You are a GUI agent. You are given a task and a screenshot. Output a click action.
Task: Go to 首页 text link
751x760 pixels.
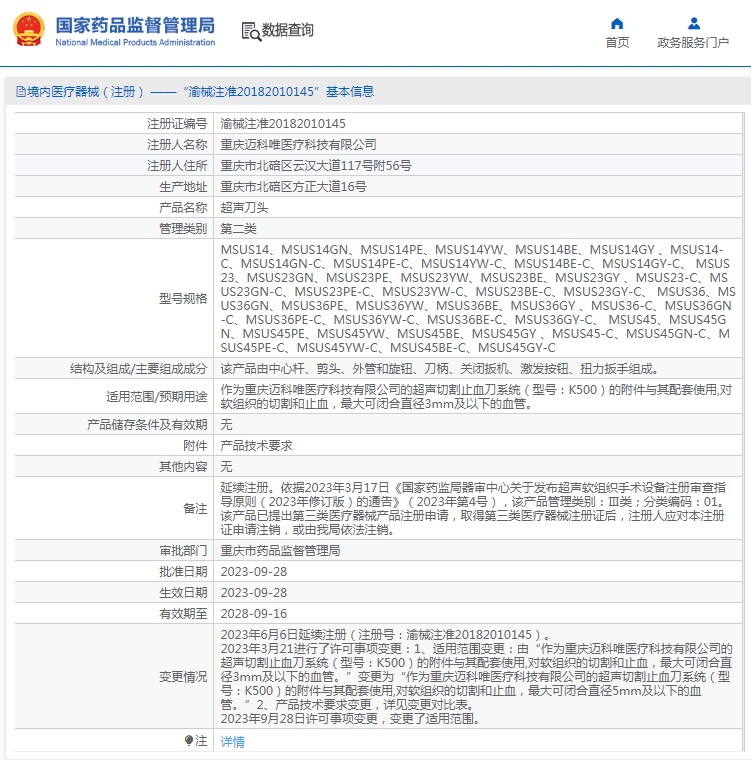click(x=617, y=43)
